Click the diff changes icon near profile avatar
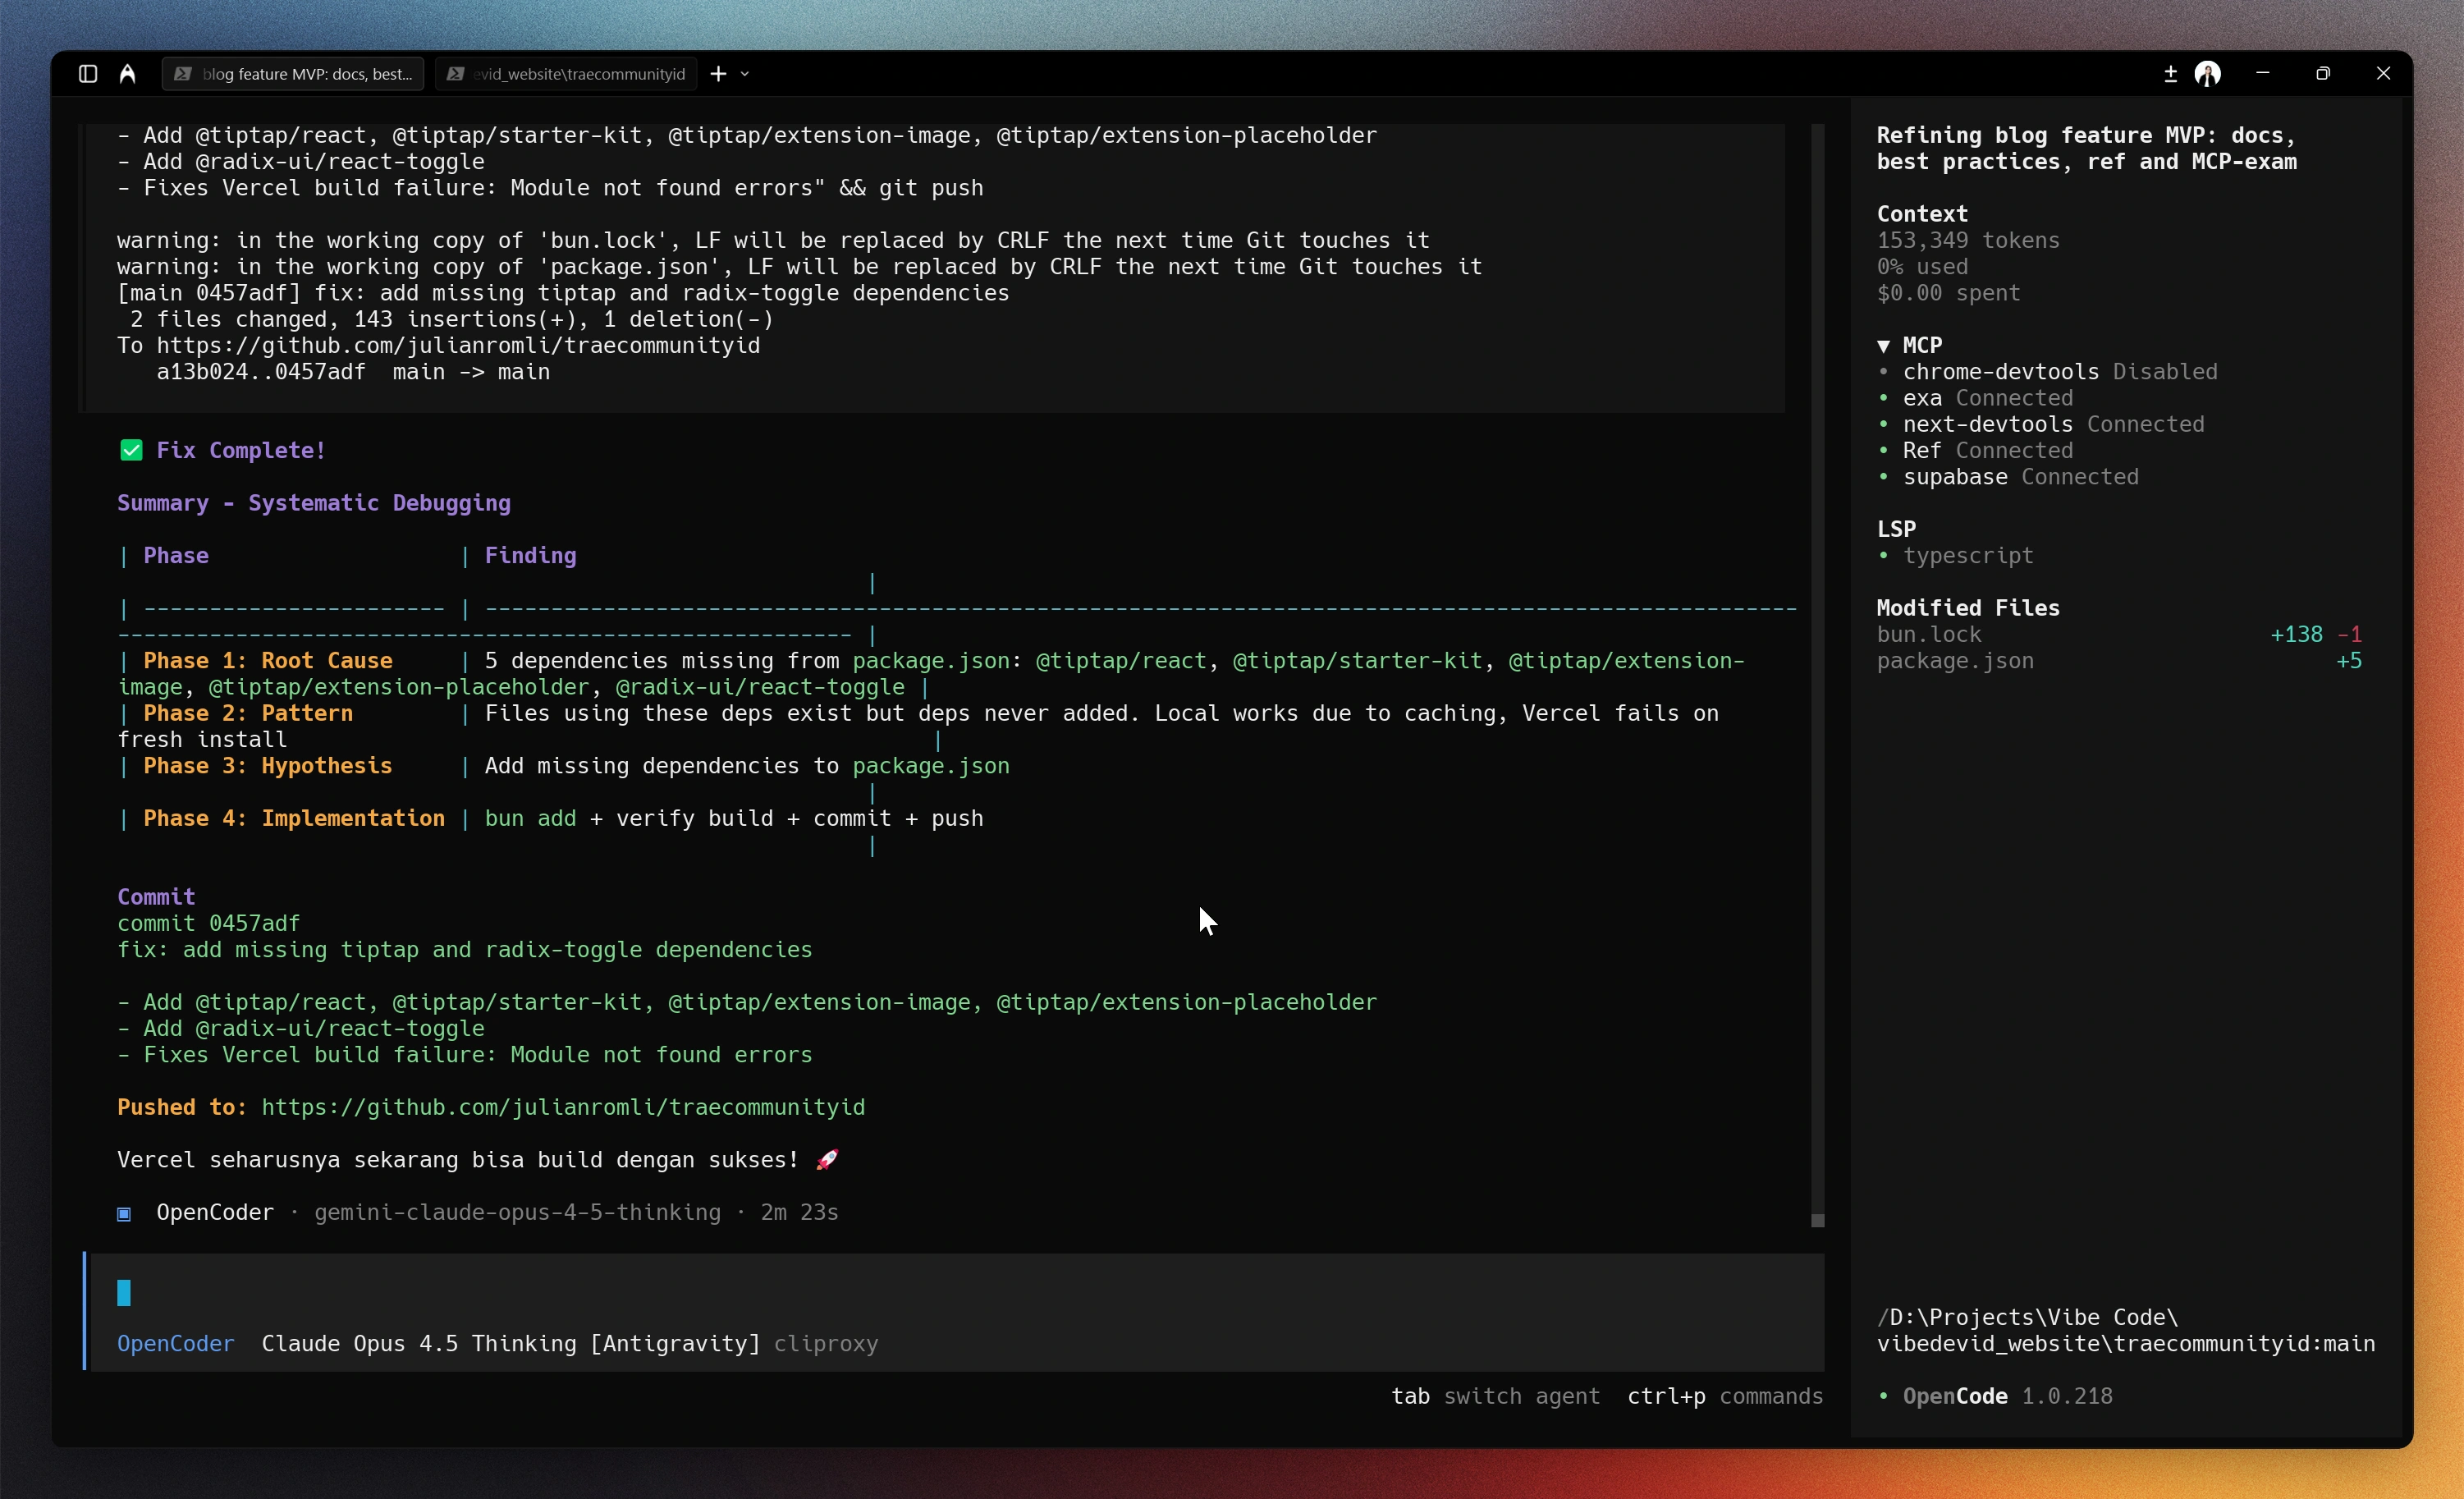 point(2170,73)
